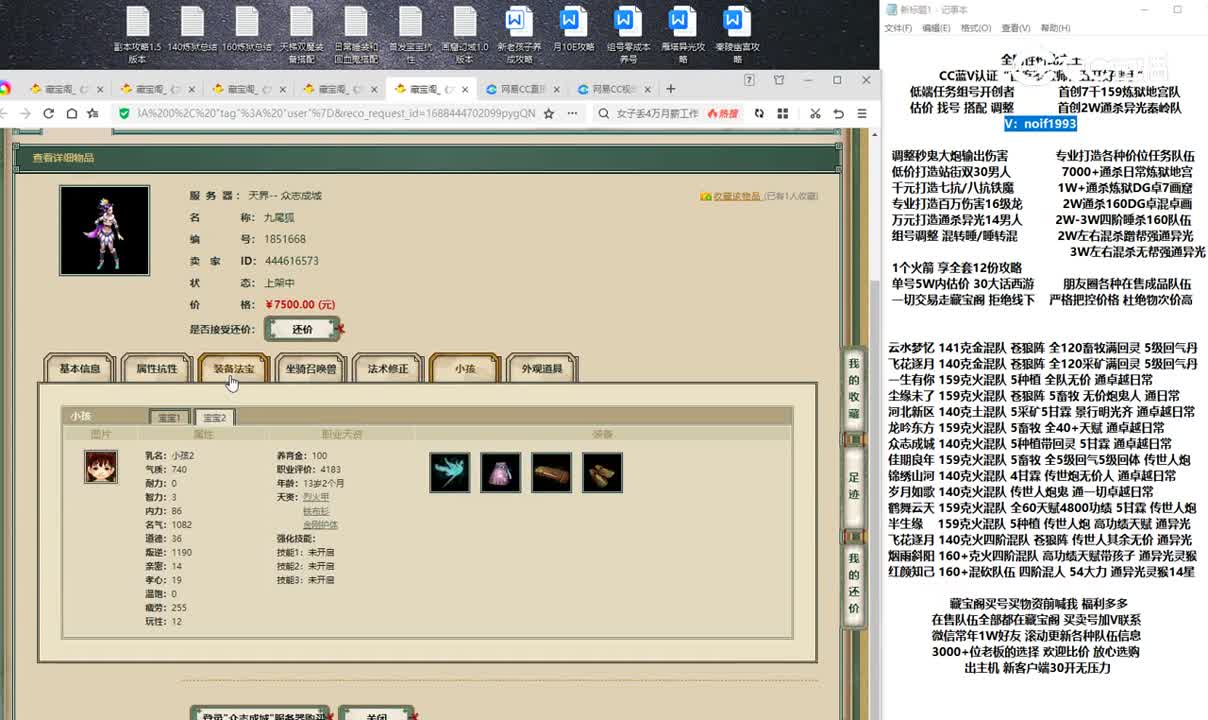The height and width of the screenshot is (720, 1208).
Task: Open browser extensions grid icon
Action: (x=783, y=114)
